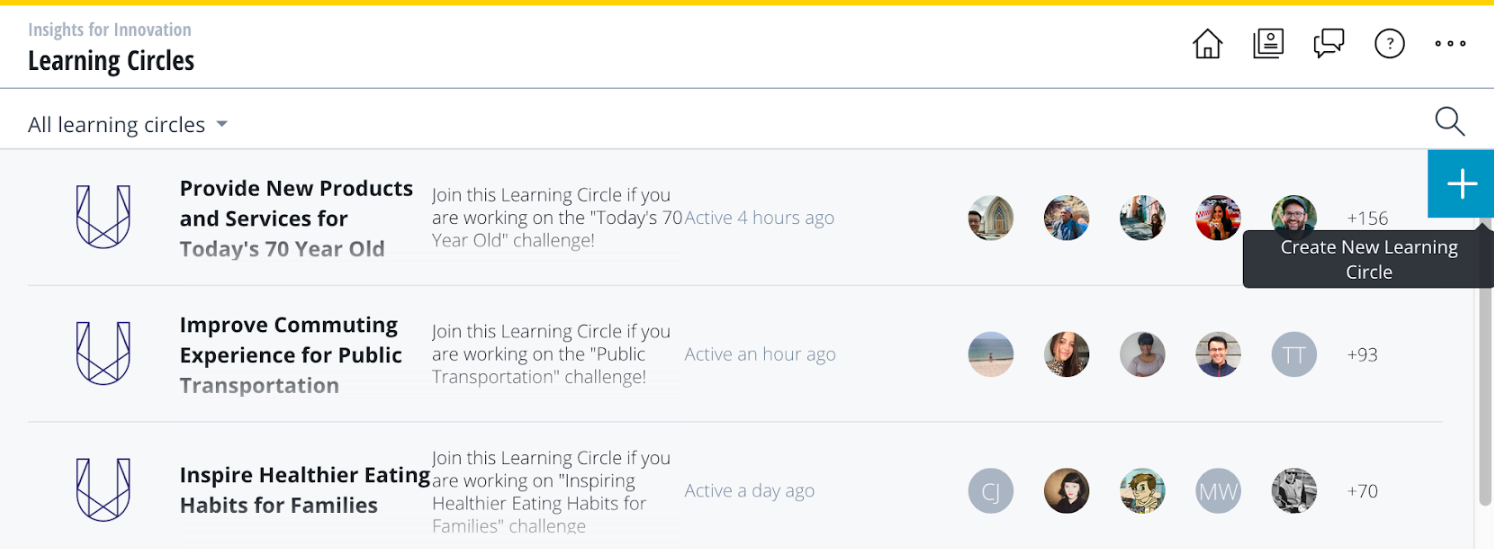Open the profile page icon in header
1494x549 pixels.
click(x=1268, y=44)
